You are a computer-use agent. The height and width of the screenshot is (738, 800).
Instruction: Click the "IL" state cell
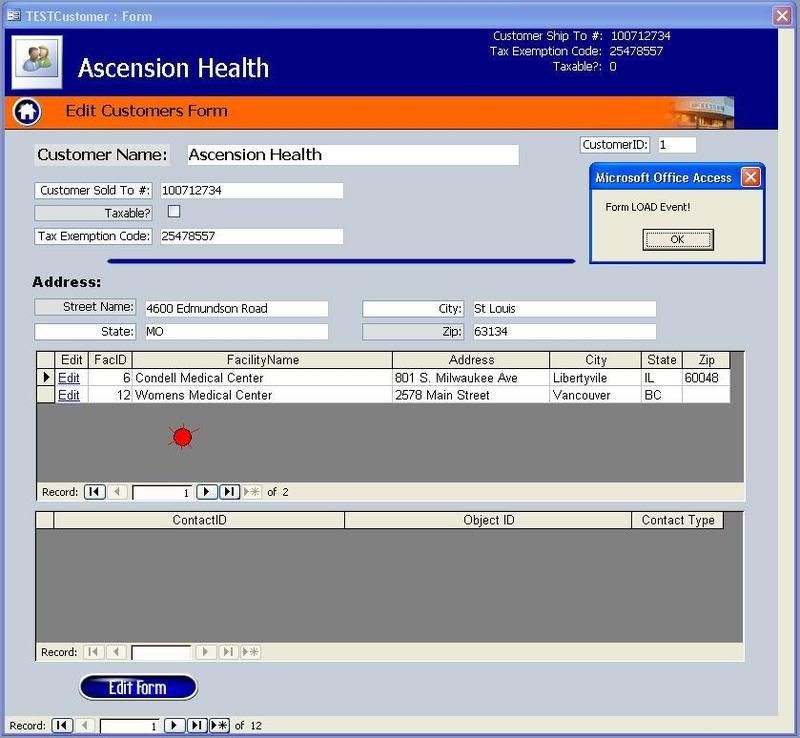[662, 378]
